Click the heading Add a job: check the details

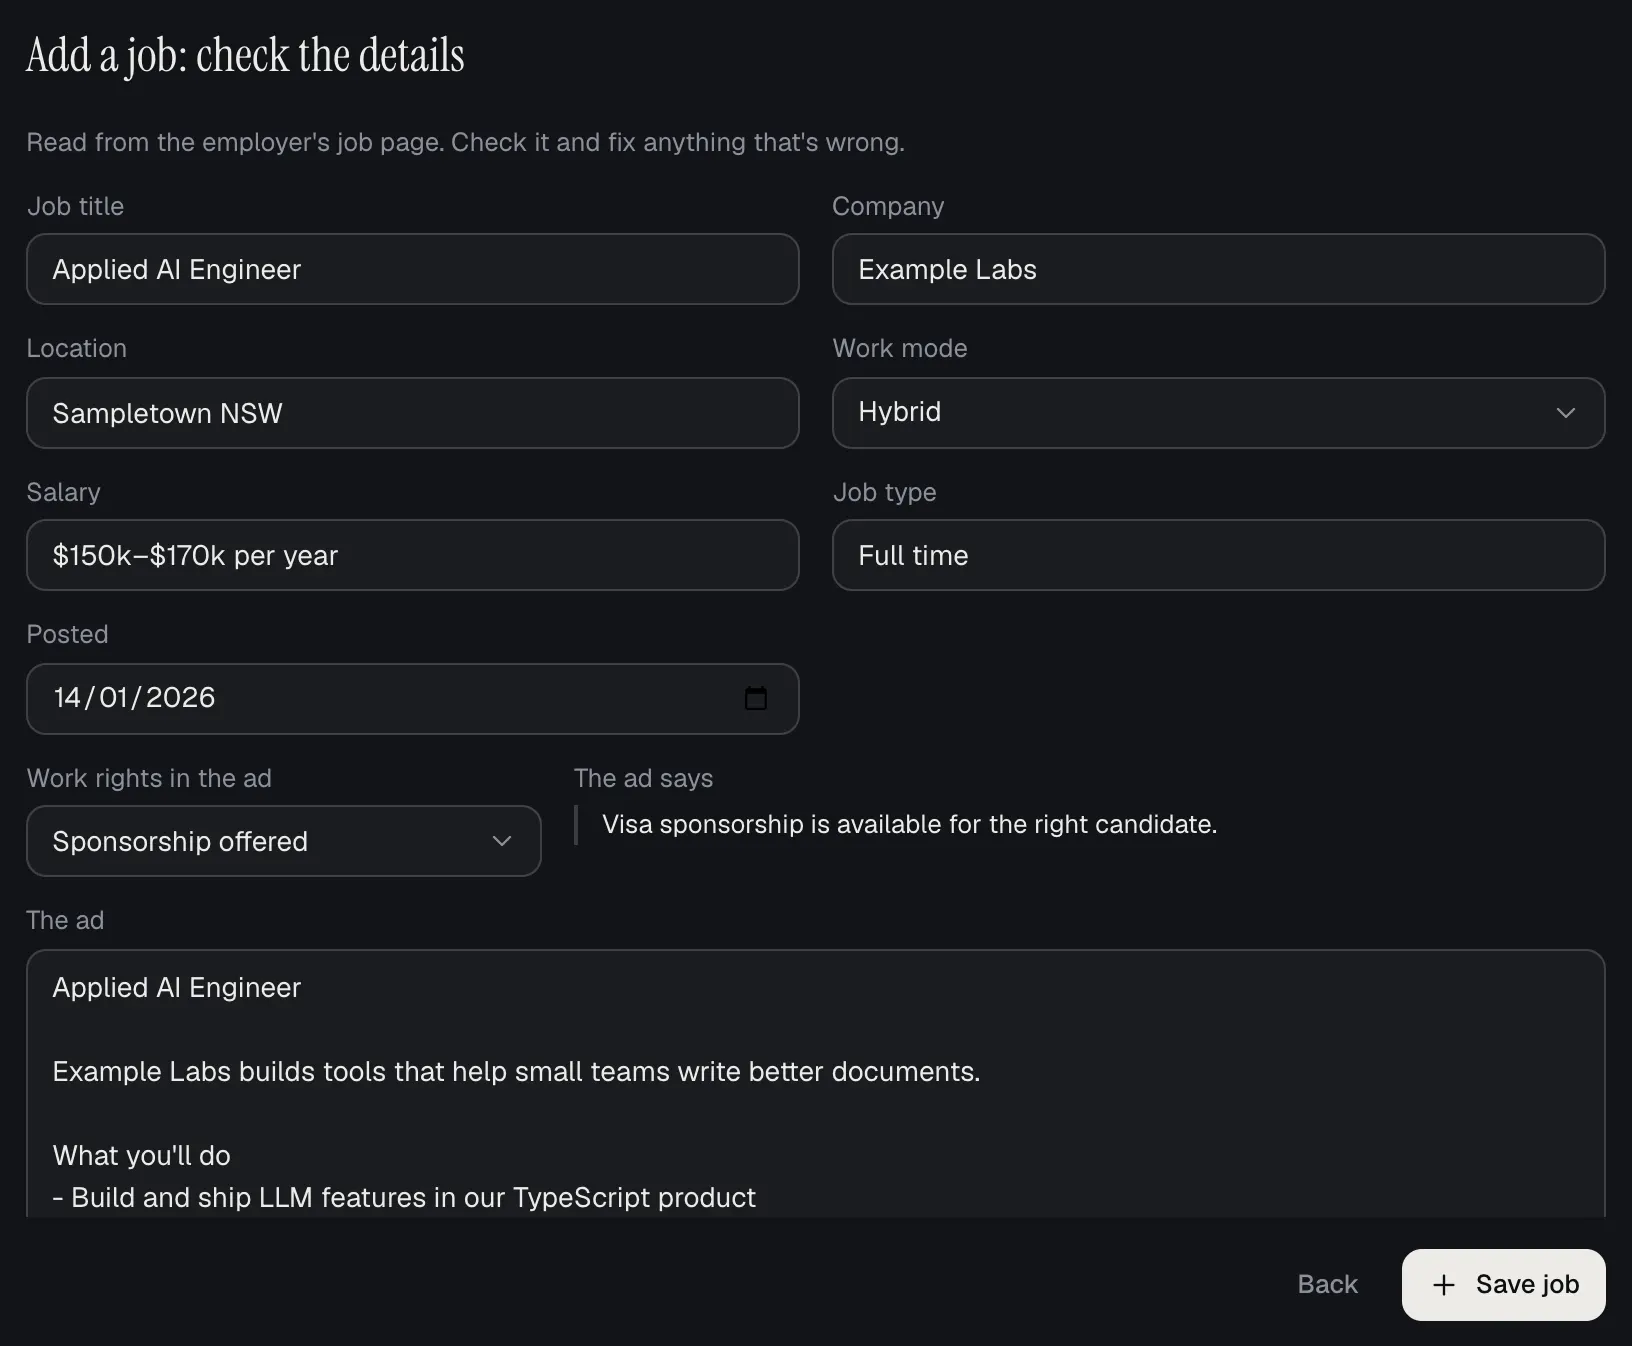tap(245, 56)
